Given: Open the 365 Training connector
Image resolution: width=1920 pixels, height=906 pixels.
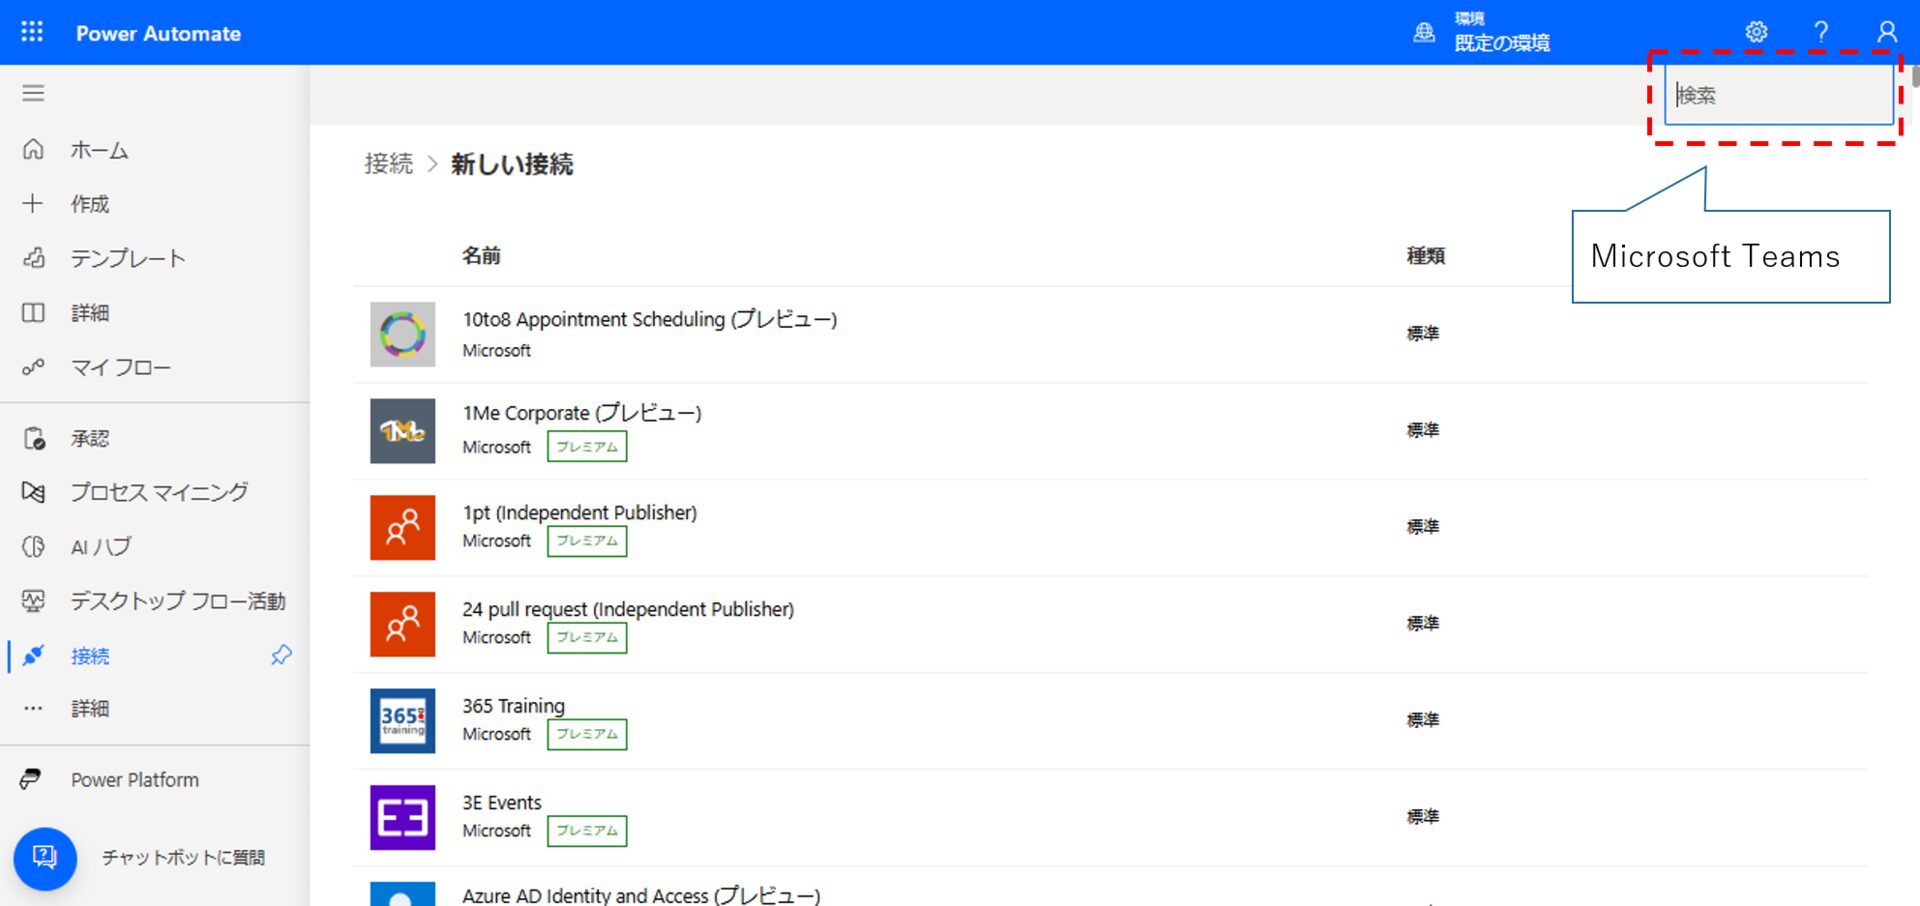Looking at the screenshot, I should click(513, 706).
